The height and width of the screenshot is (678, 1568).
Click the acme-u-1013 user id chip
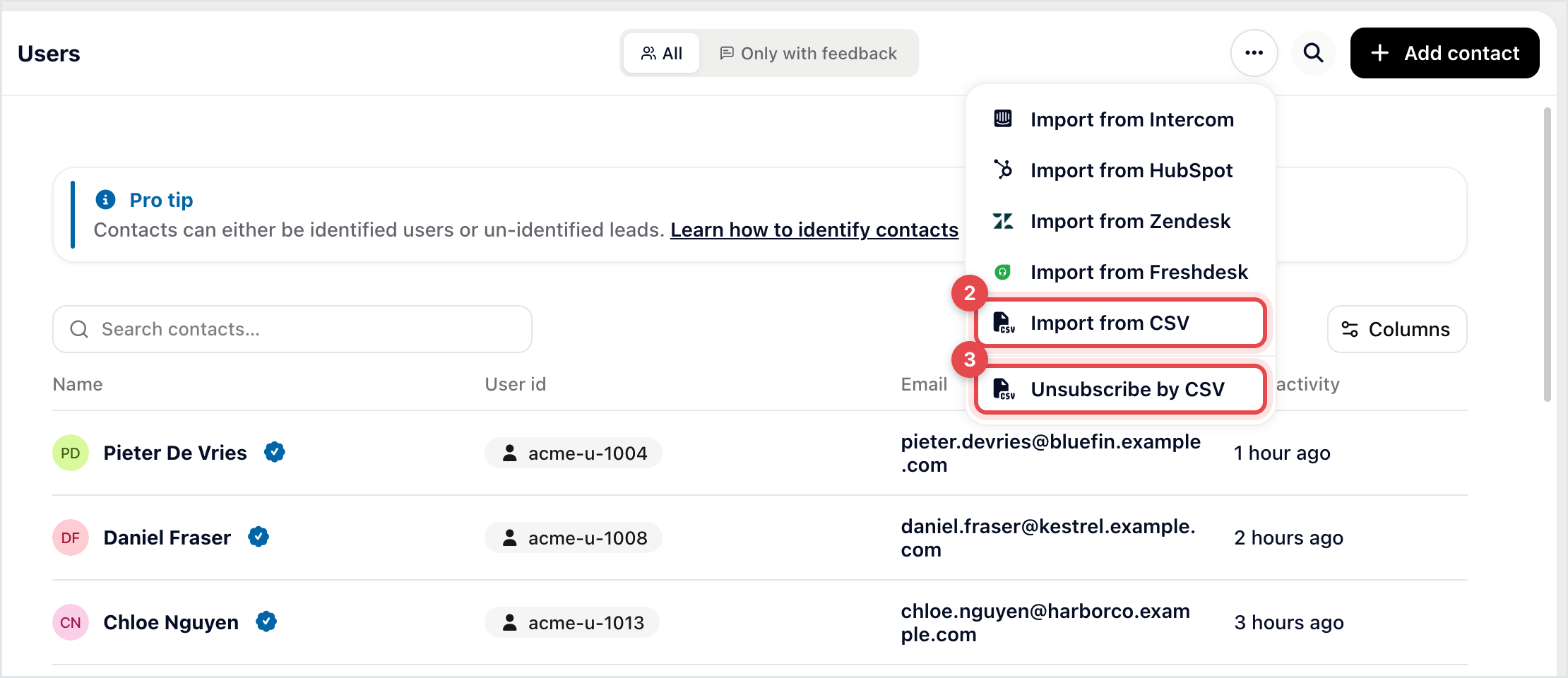tap(572, 622)
